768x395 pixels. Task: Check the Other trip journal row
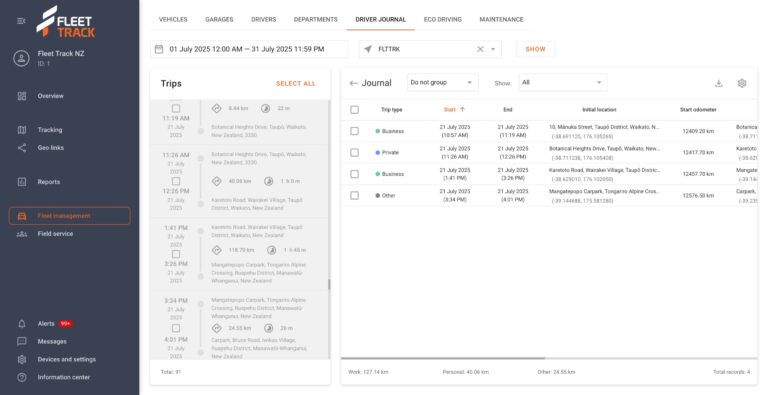(x=354, y=196)
